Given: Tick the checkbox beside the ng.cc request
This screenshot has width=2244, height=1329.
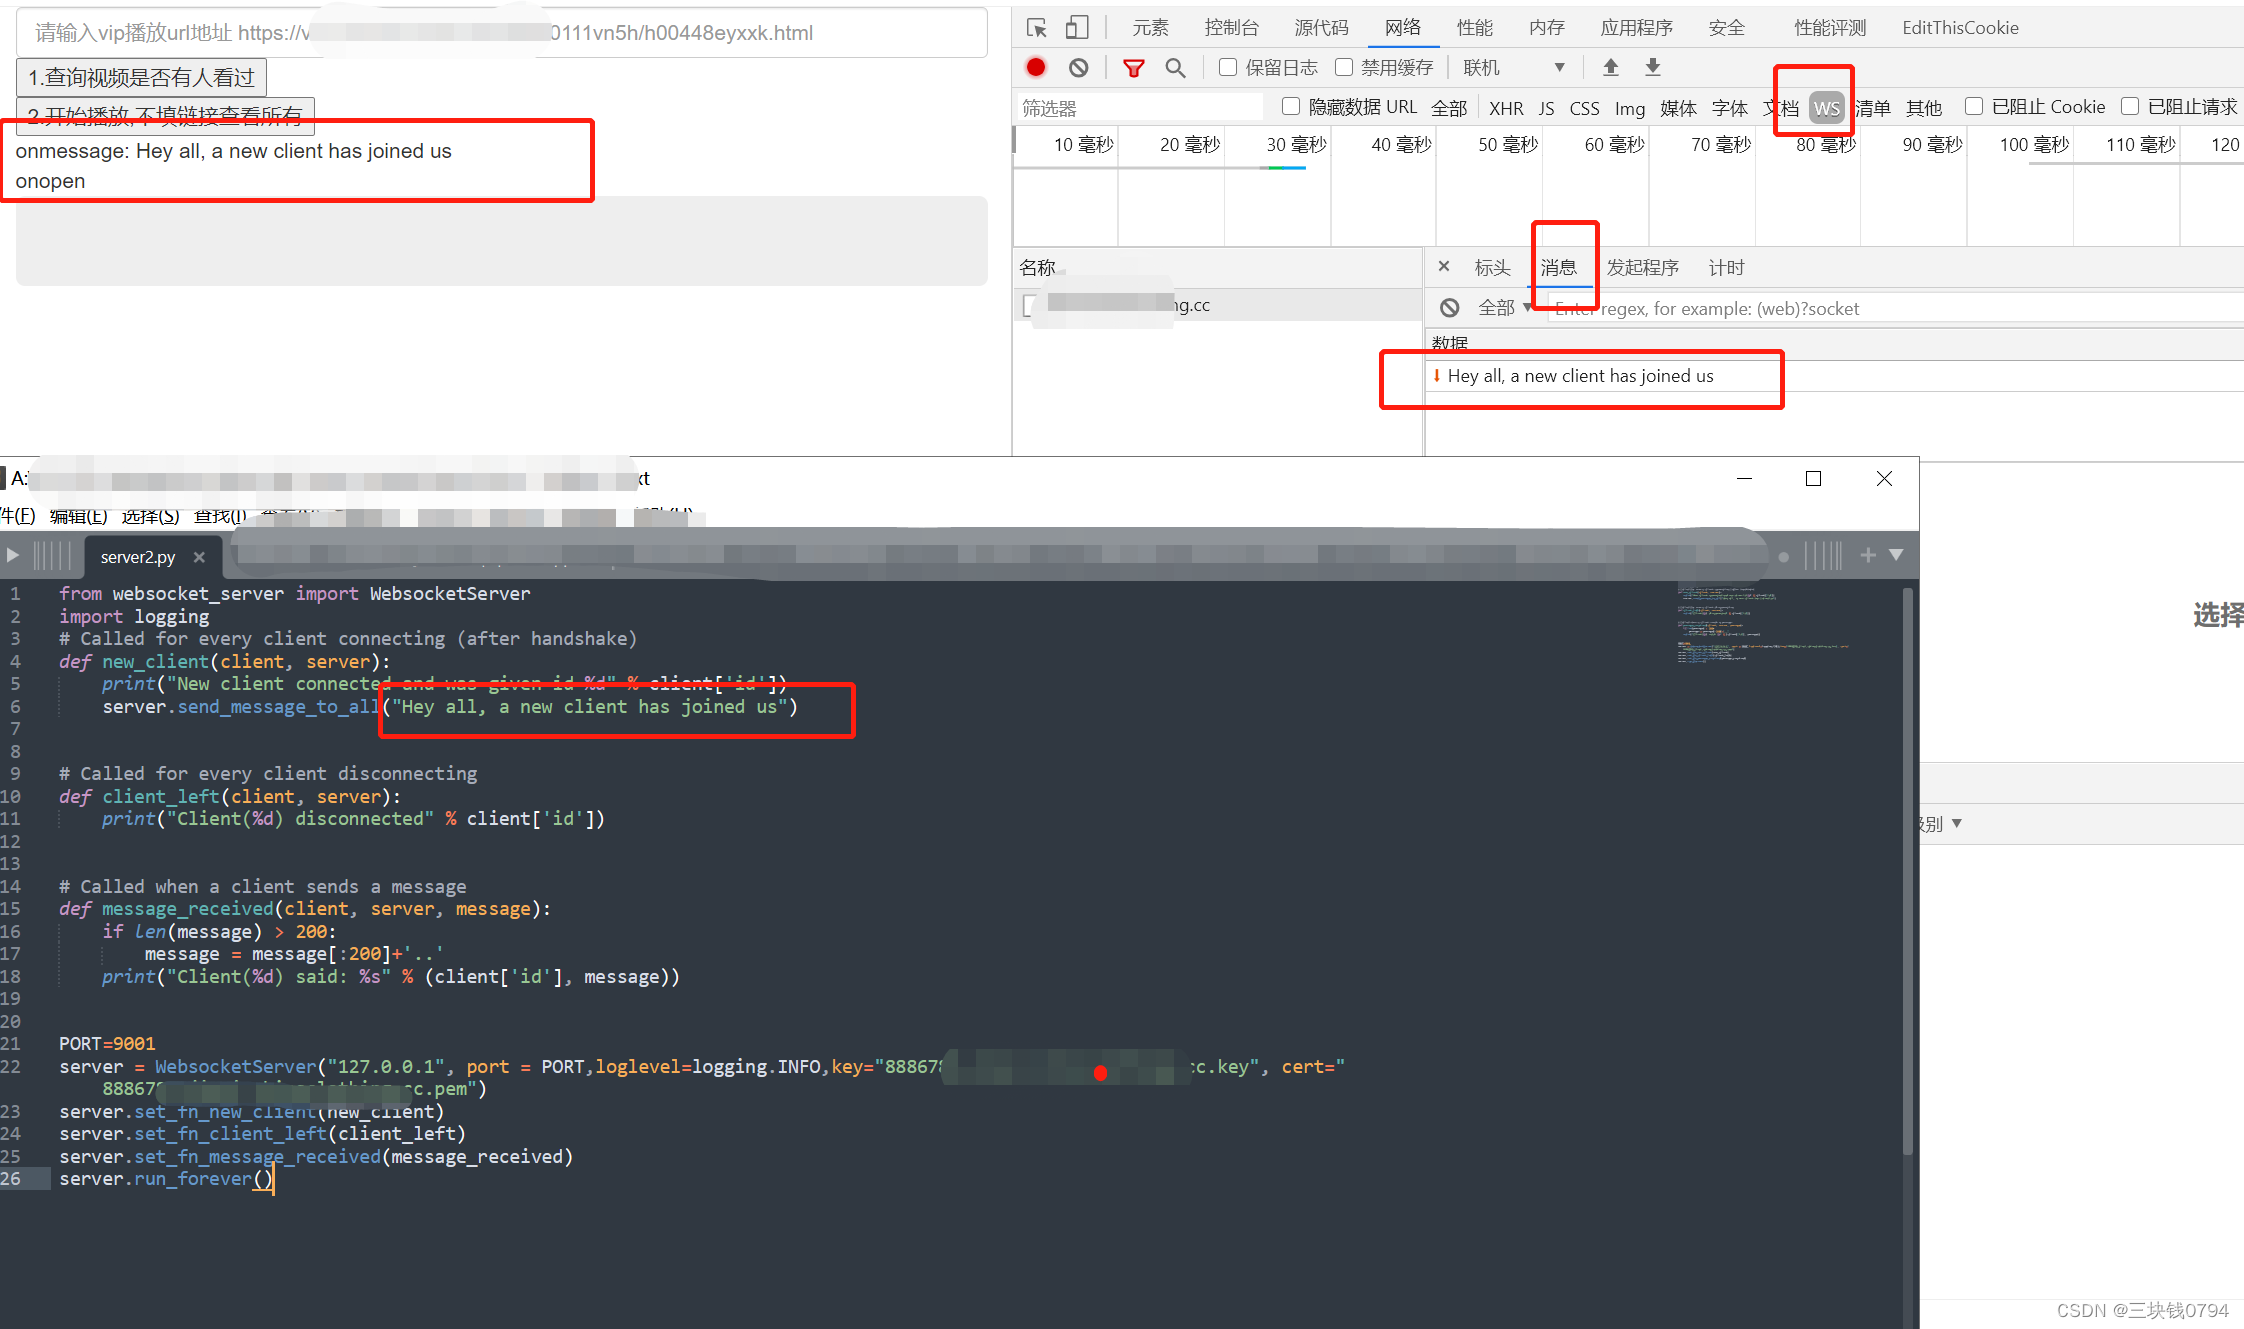Looking at the screenshot, I should coord(1030,305).
